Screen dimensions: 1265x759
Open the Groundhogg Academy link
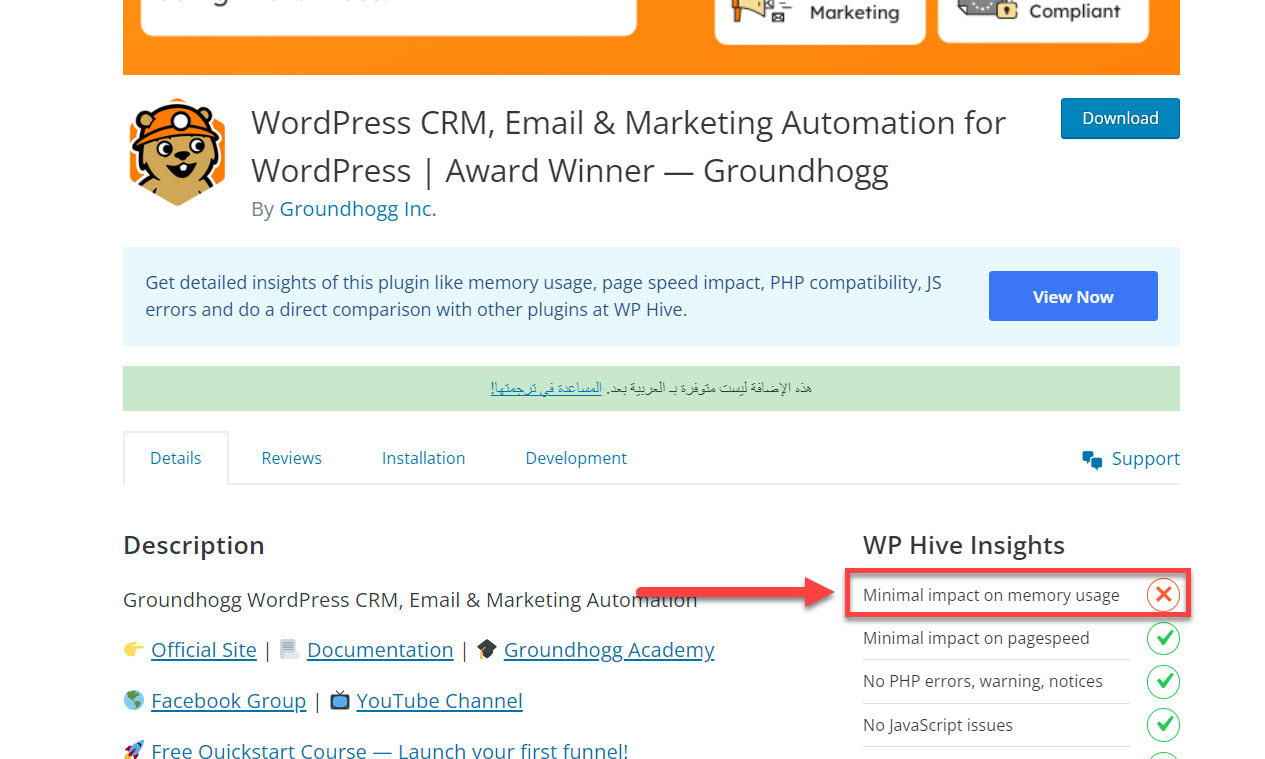pos(609,650)
